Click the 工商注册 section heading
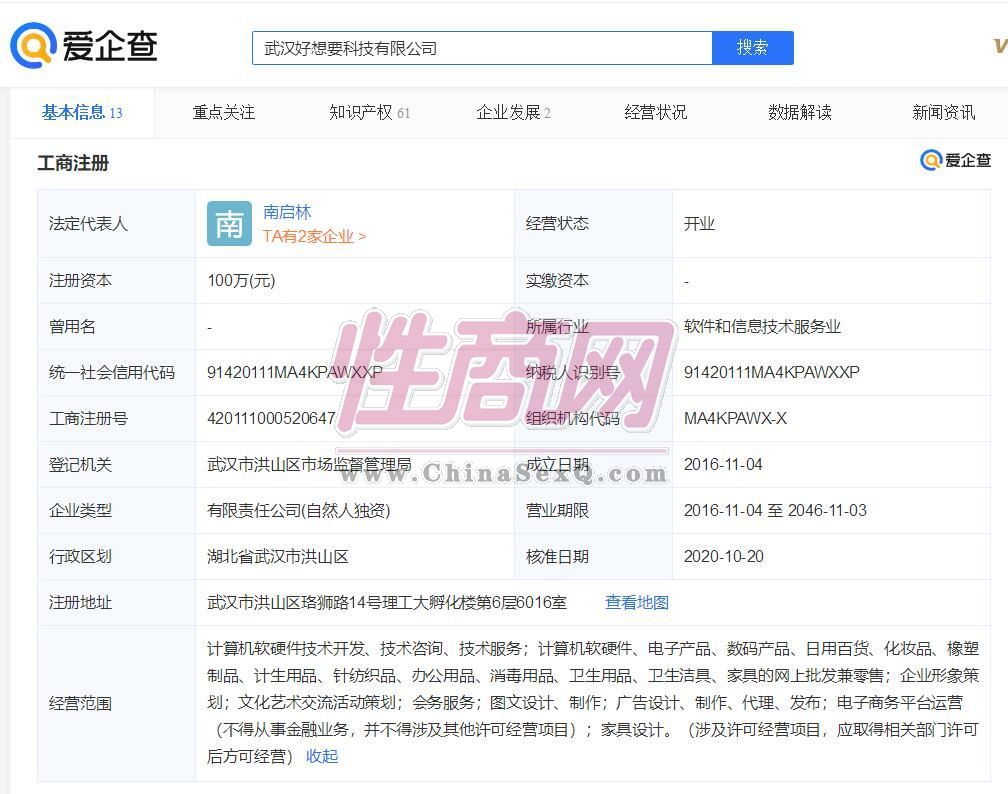 [x=73, y=163]
